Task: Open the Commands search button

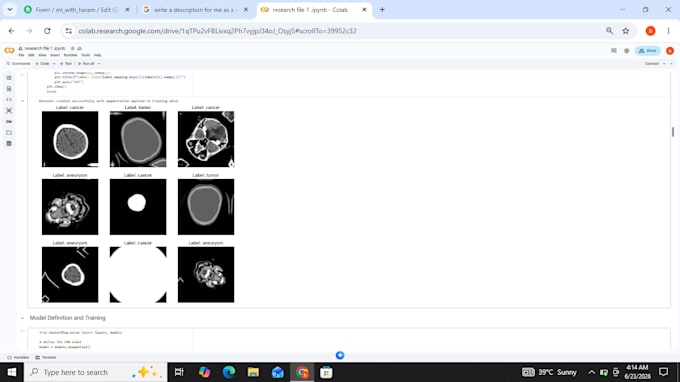Action: (19, 64)
